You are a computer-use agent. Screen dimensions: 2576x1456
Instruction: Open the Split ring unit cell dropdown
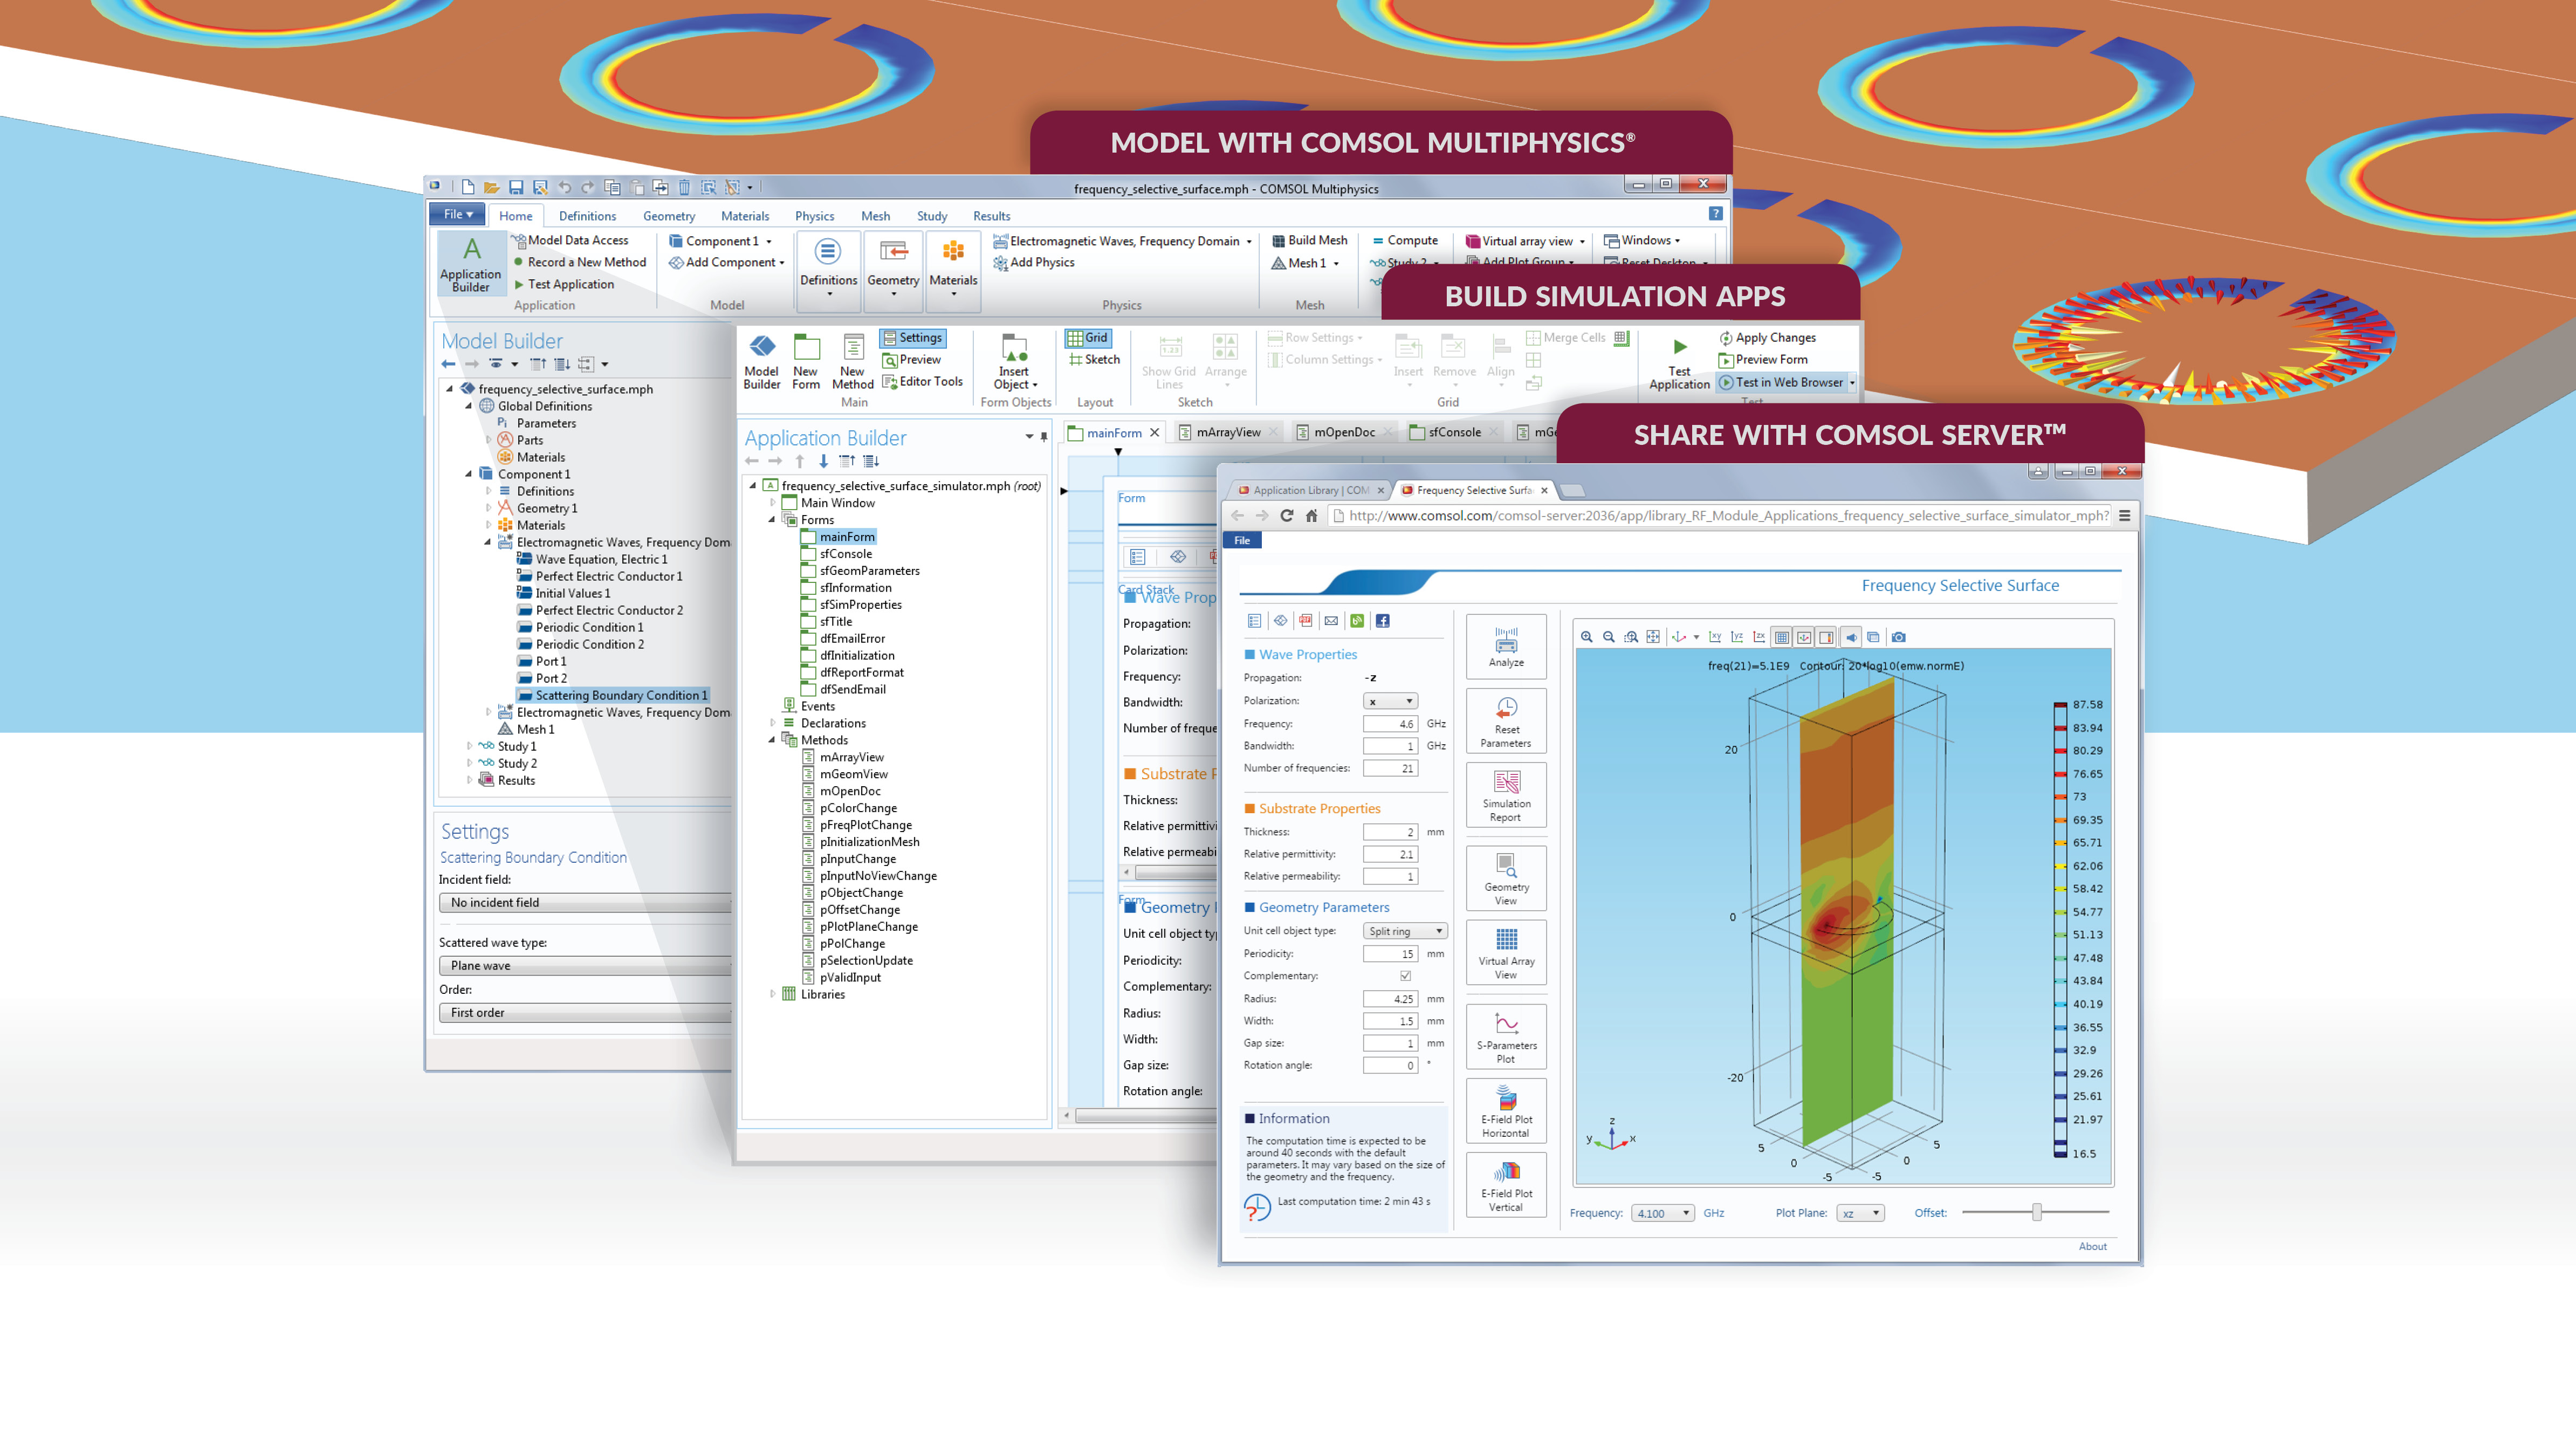(1404, 930)
